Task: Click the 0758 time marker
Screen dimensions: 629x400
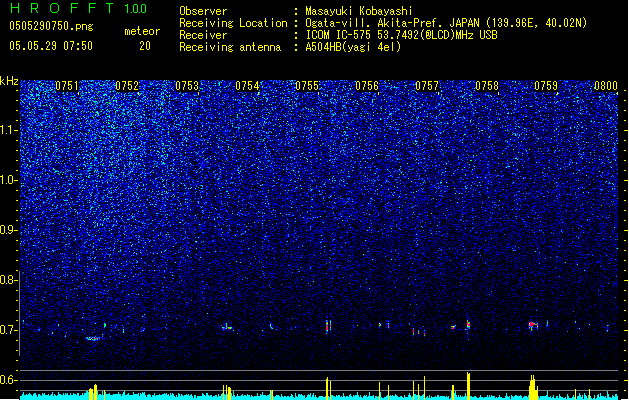Action: tap(487, 86)
